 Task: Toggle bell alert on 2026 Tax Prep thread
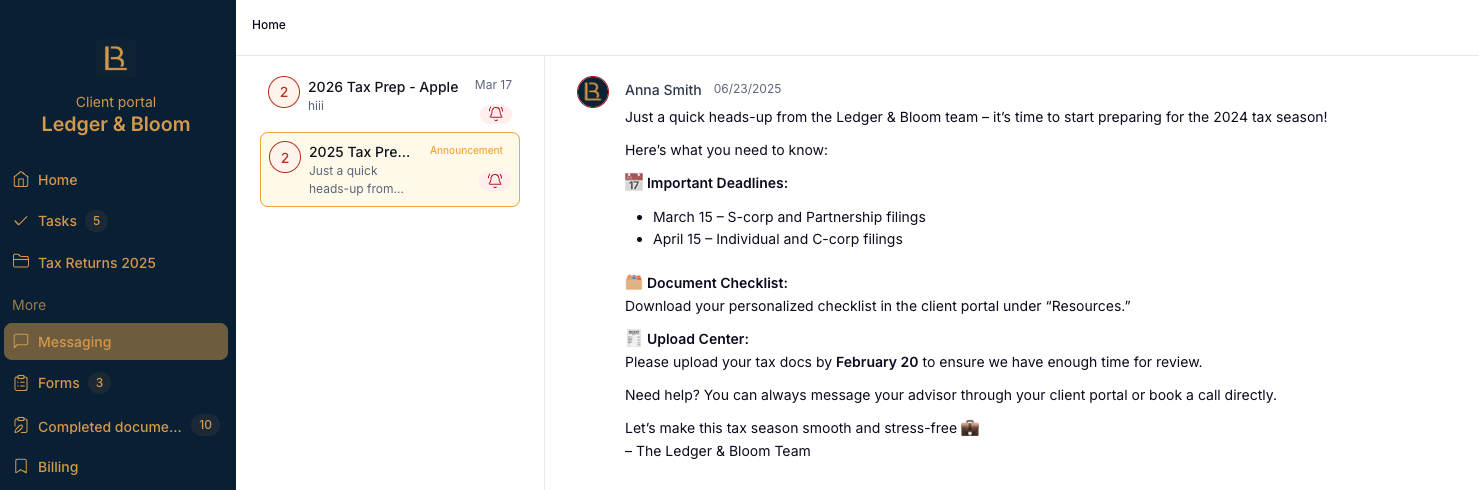[x=496, y=114]
